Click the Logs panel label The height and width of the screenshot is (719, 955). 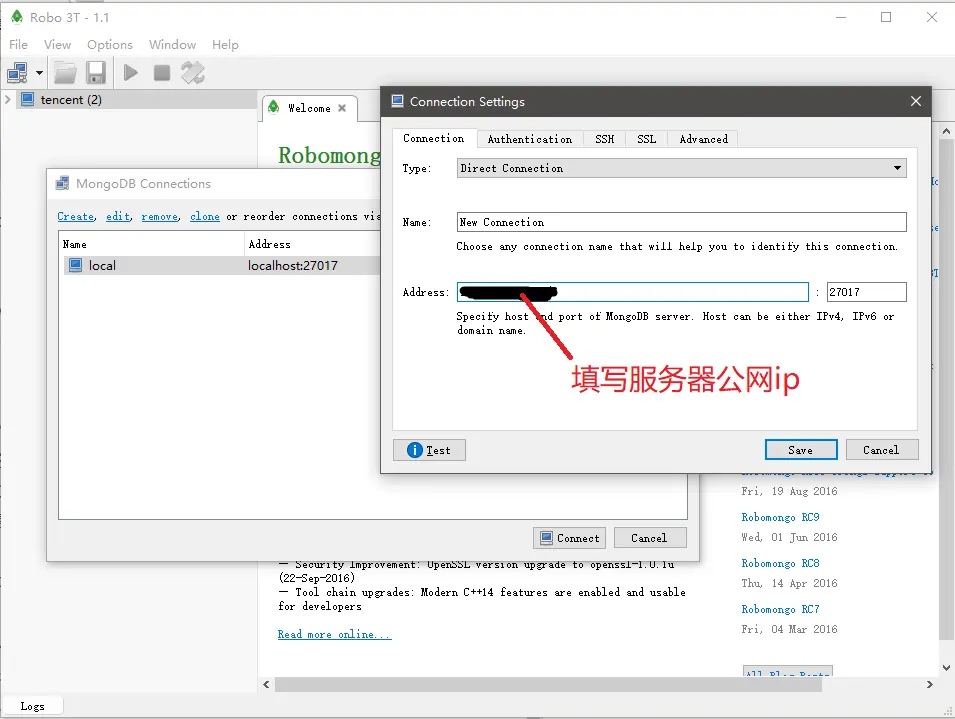coord(32,706)
